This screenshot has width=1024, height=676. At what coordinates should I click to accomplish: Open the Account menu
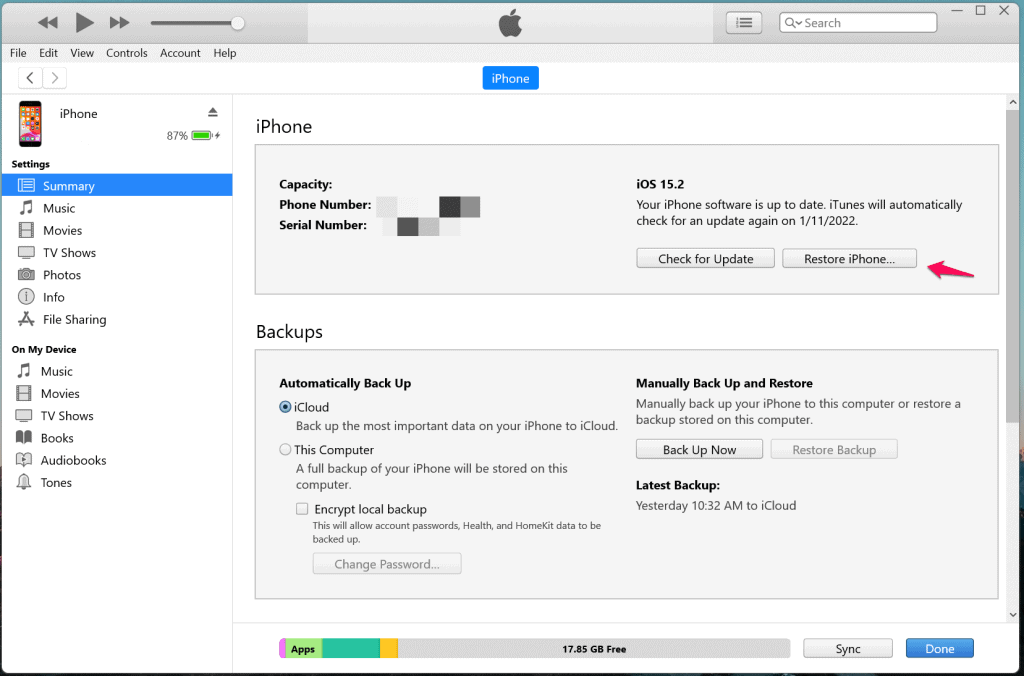[x=180, y=53]
